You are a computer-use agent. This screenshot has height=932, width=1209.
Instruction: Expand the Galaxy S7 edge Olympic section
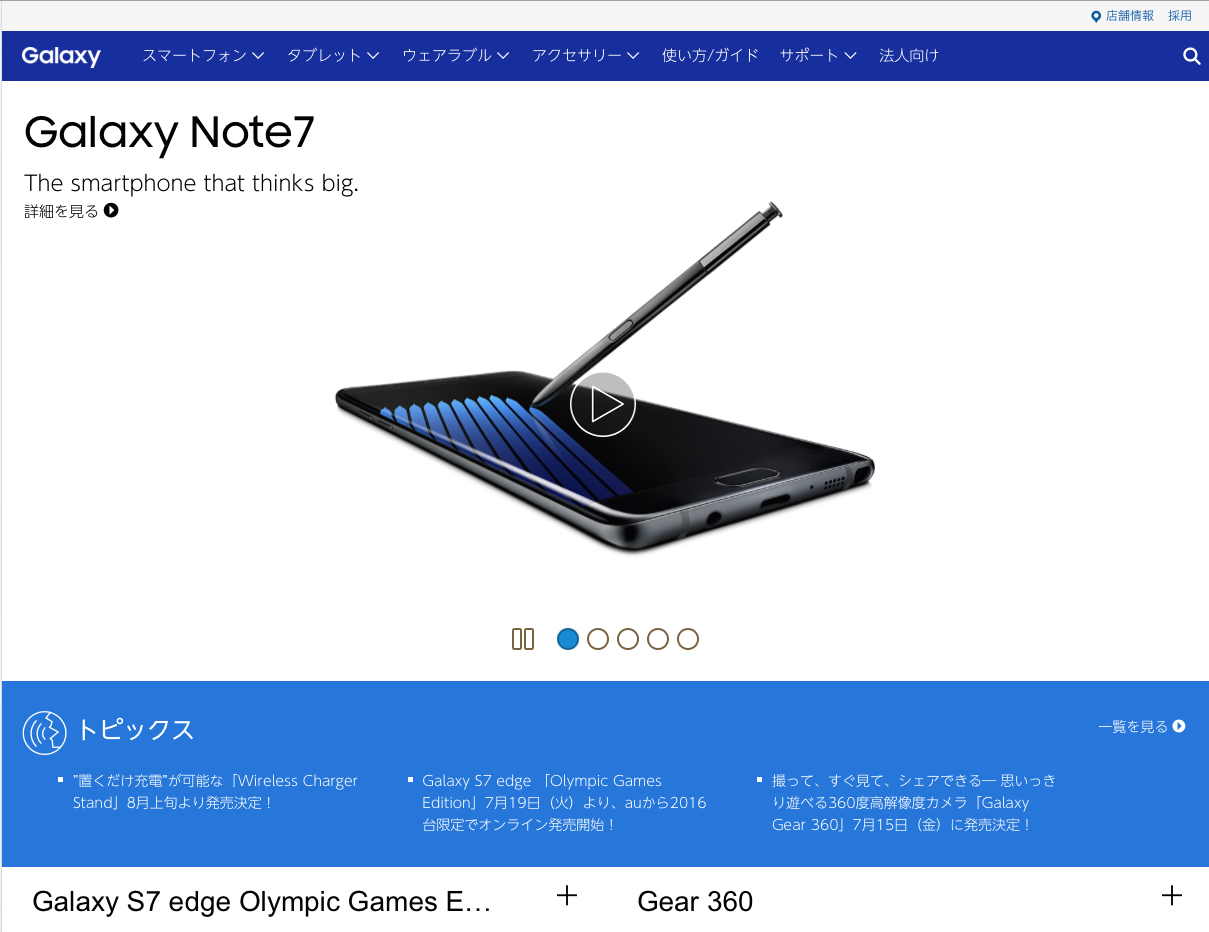[x=567, y=896]
